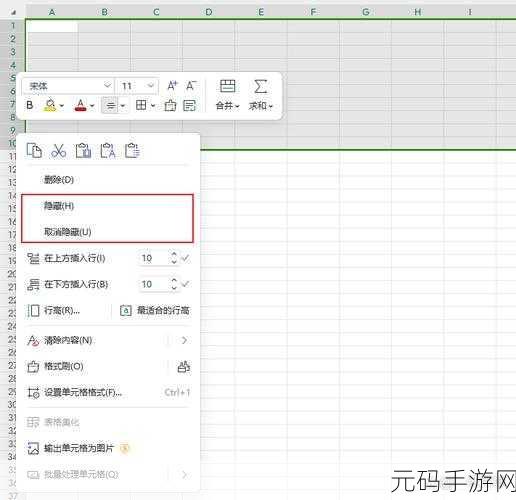Select 在上方插入行(I) menu entry
The image size is (516, 500).
[75, 258]
